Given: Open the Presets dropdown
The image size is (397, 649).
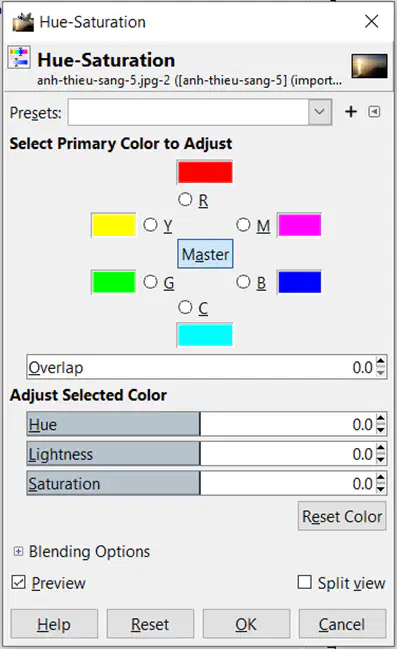Looking at the screenshot, I should [200, 112].
